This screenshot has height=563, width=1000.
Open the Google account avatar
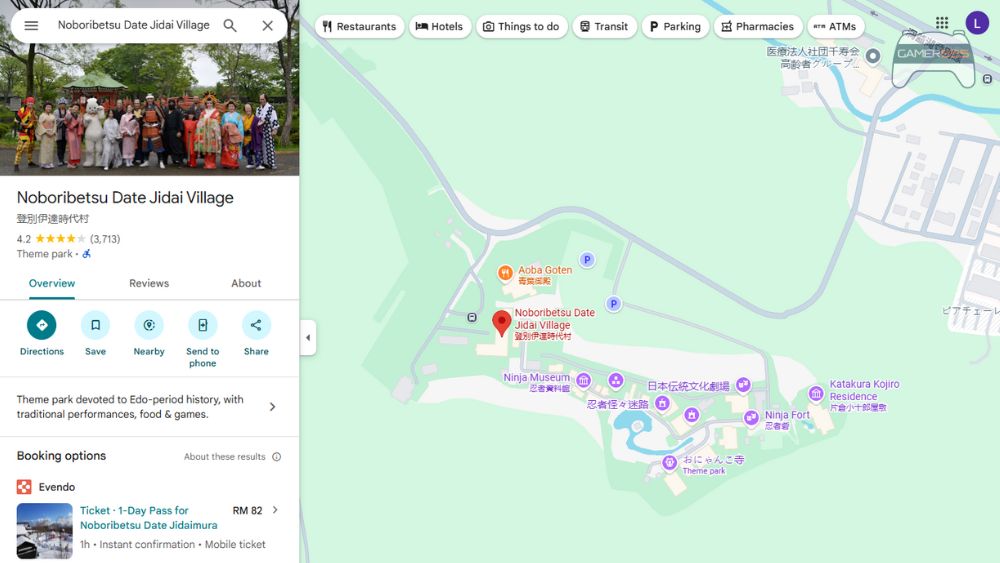point(976,23)
